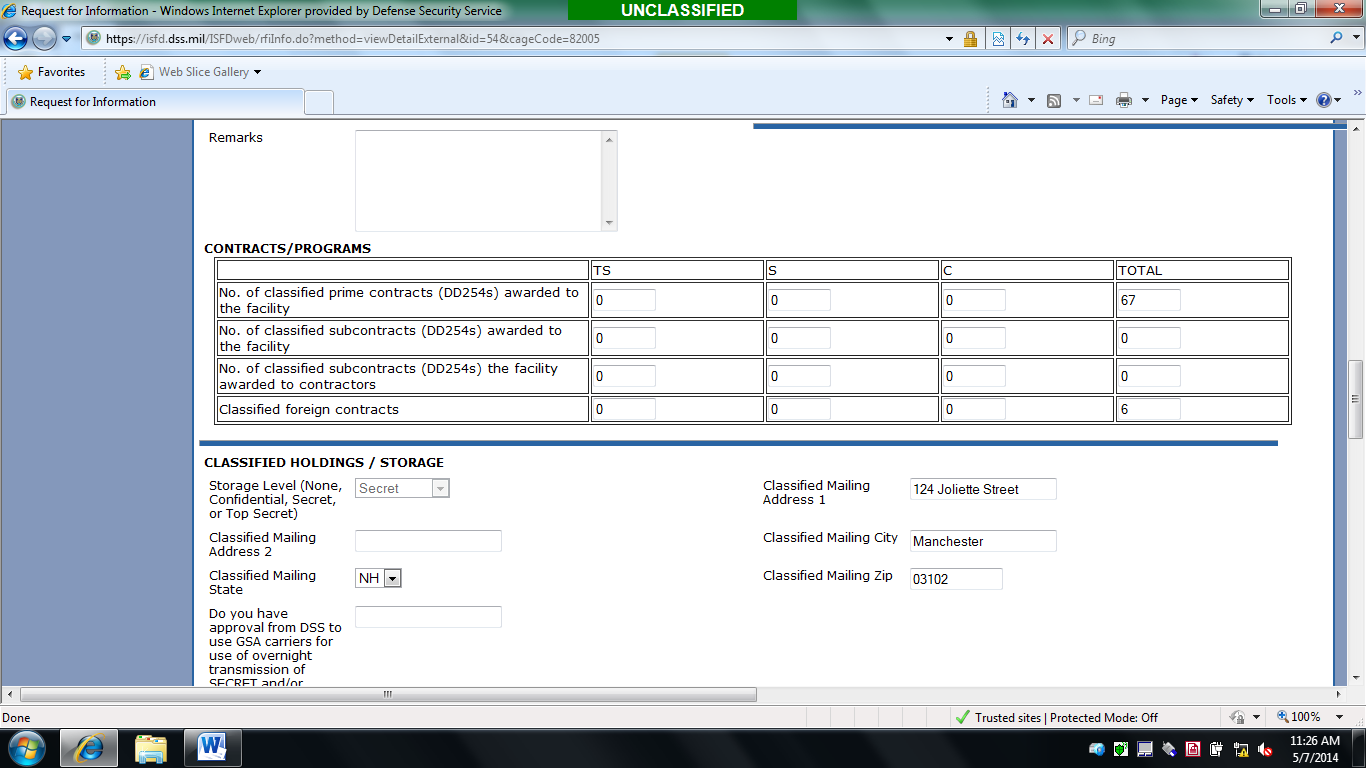
Task: Expand the Home button dropdown arrow
Action: coord(1031,100)
